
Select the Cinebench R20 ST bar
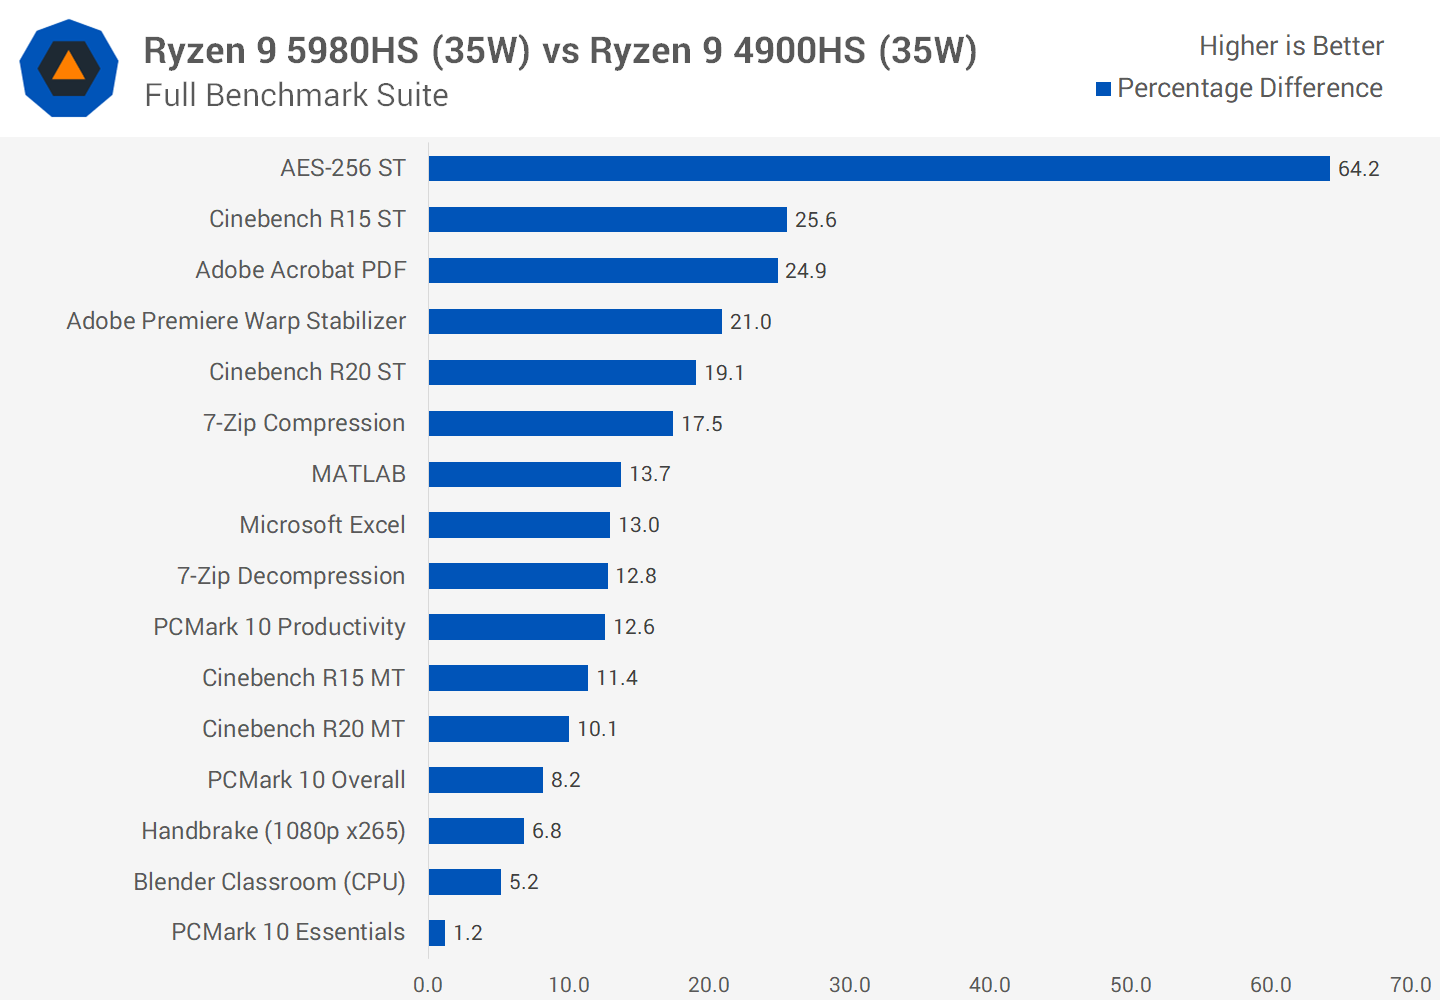(562, 373)
